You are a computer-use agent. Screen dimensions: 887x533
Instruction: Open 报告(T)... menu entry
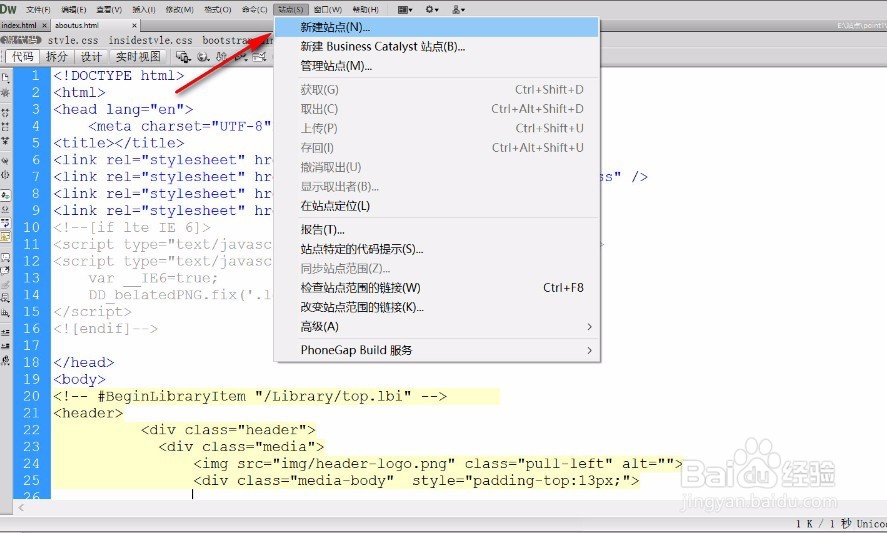[436, 230]
